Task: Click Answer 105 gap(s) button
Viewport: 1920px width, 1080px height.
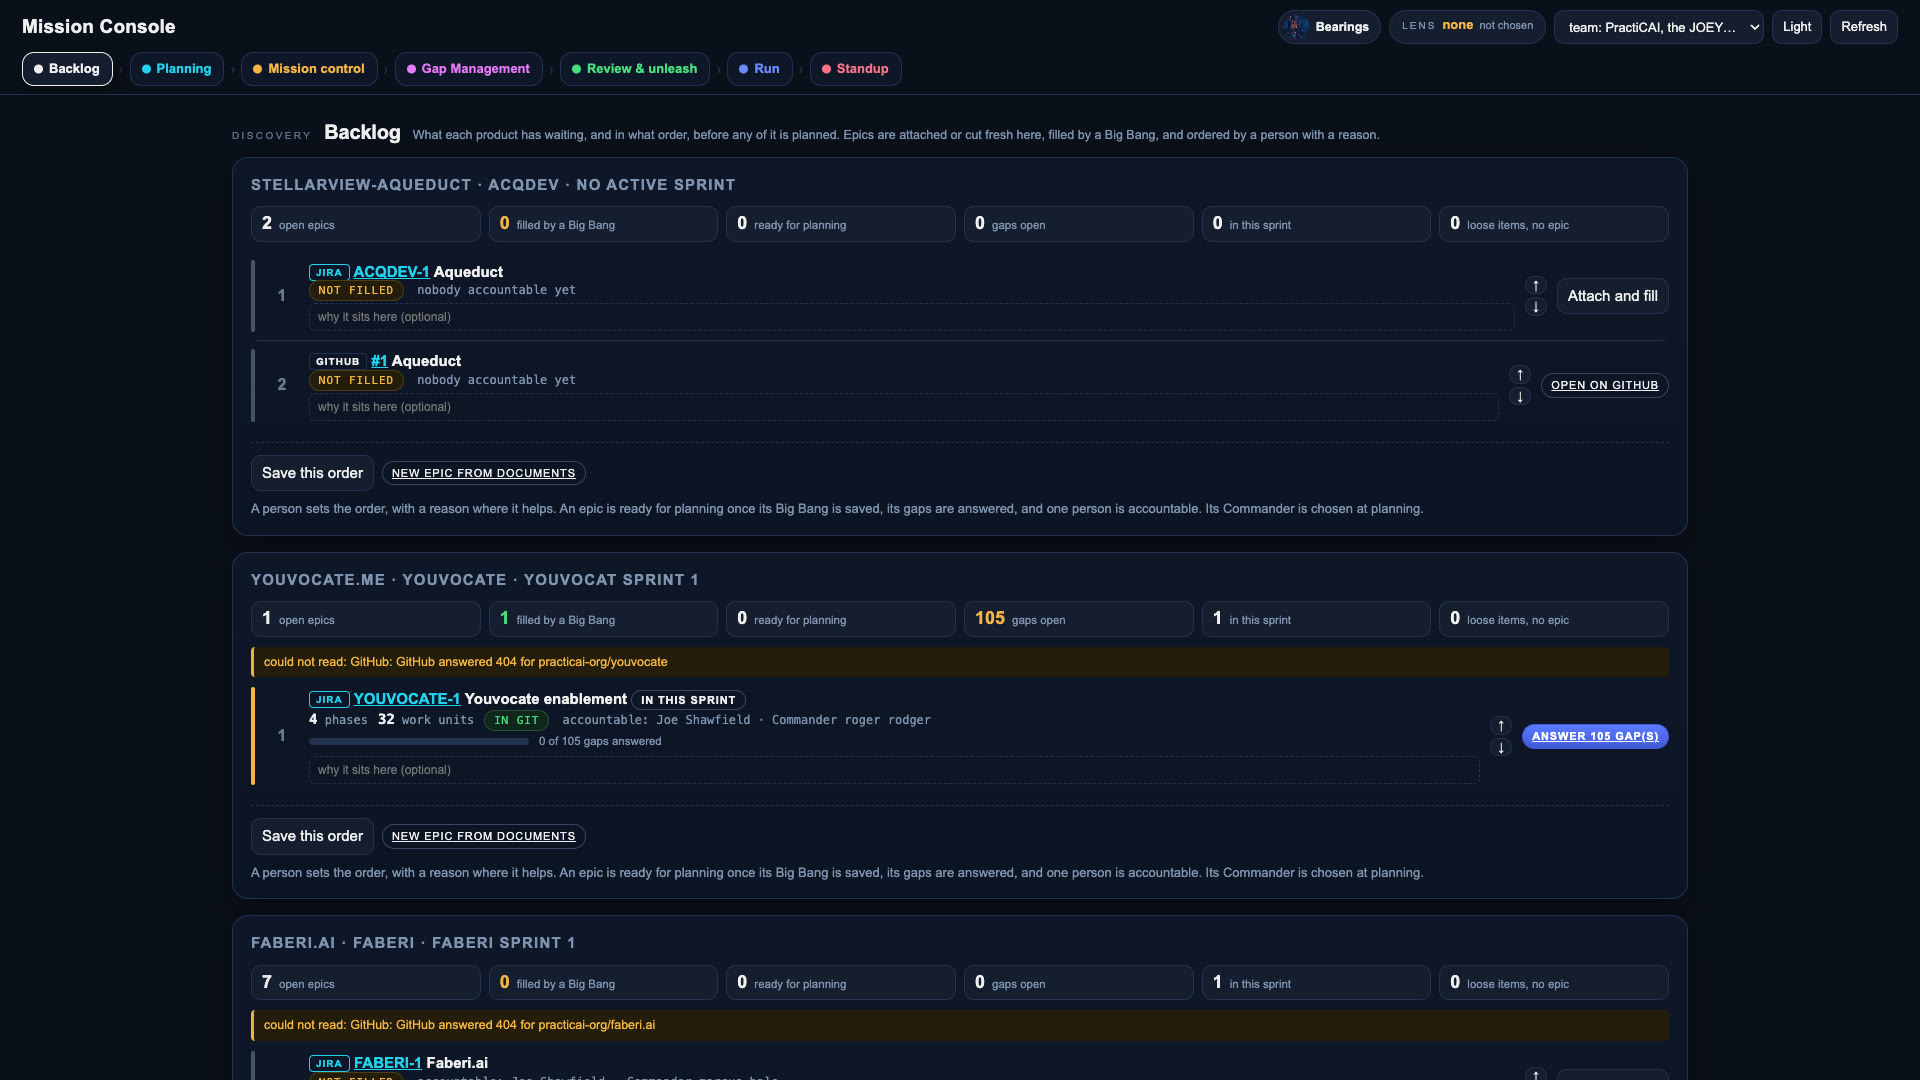Action: point(1595,737)
